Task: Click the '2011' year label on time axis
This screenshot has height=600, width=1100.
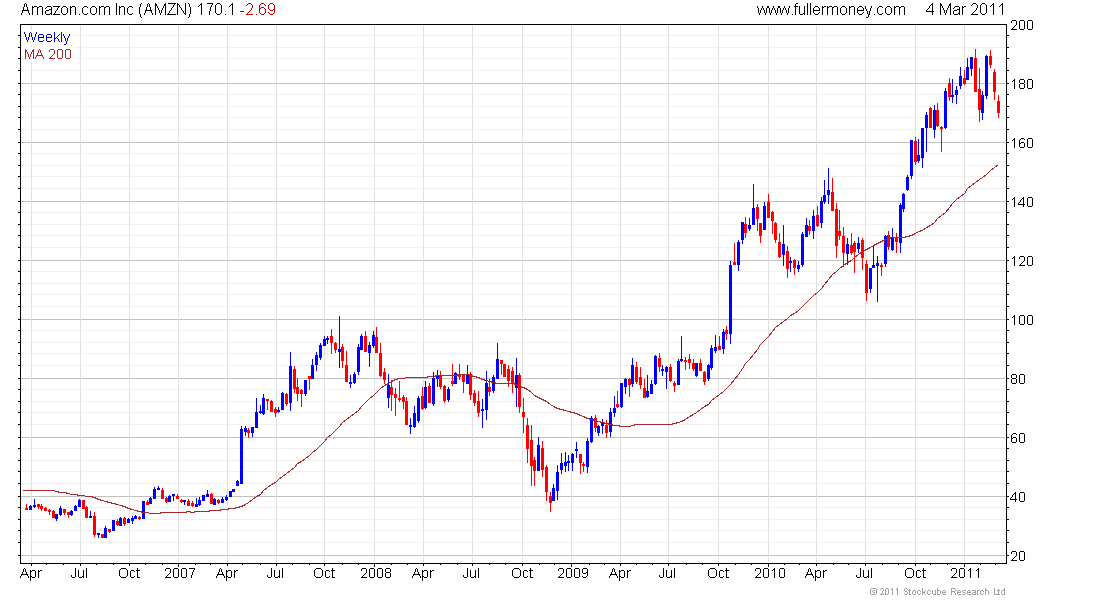Action: 965,573
